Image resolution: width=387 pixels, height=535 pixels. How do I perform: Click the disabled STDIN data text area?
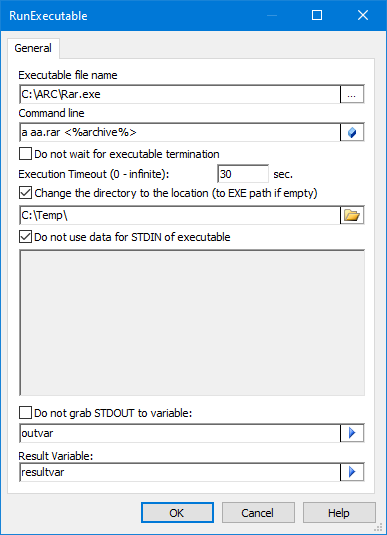coord(192,323)
